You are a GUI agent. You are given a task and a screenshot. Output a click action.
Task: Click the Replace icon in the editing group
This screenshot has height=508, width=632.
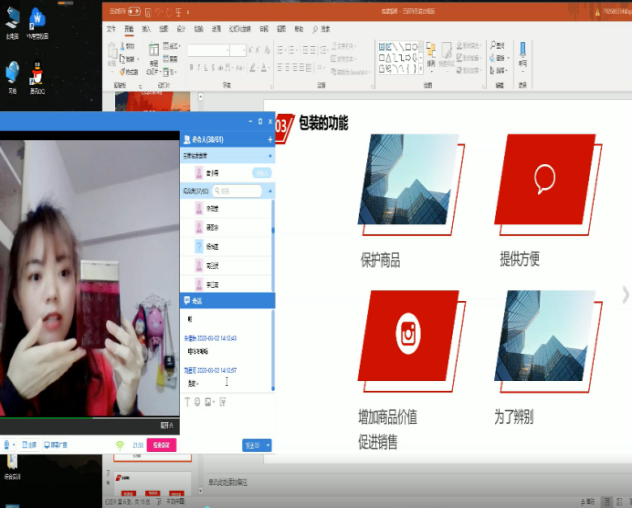493,58
